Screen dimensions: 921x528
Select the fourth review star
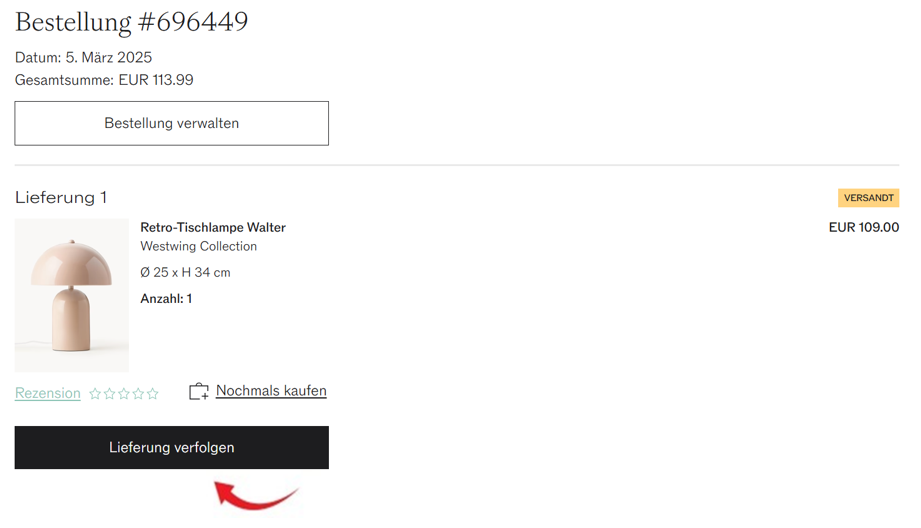coord(138,394)
